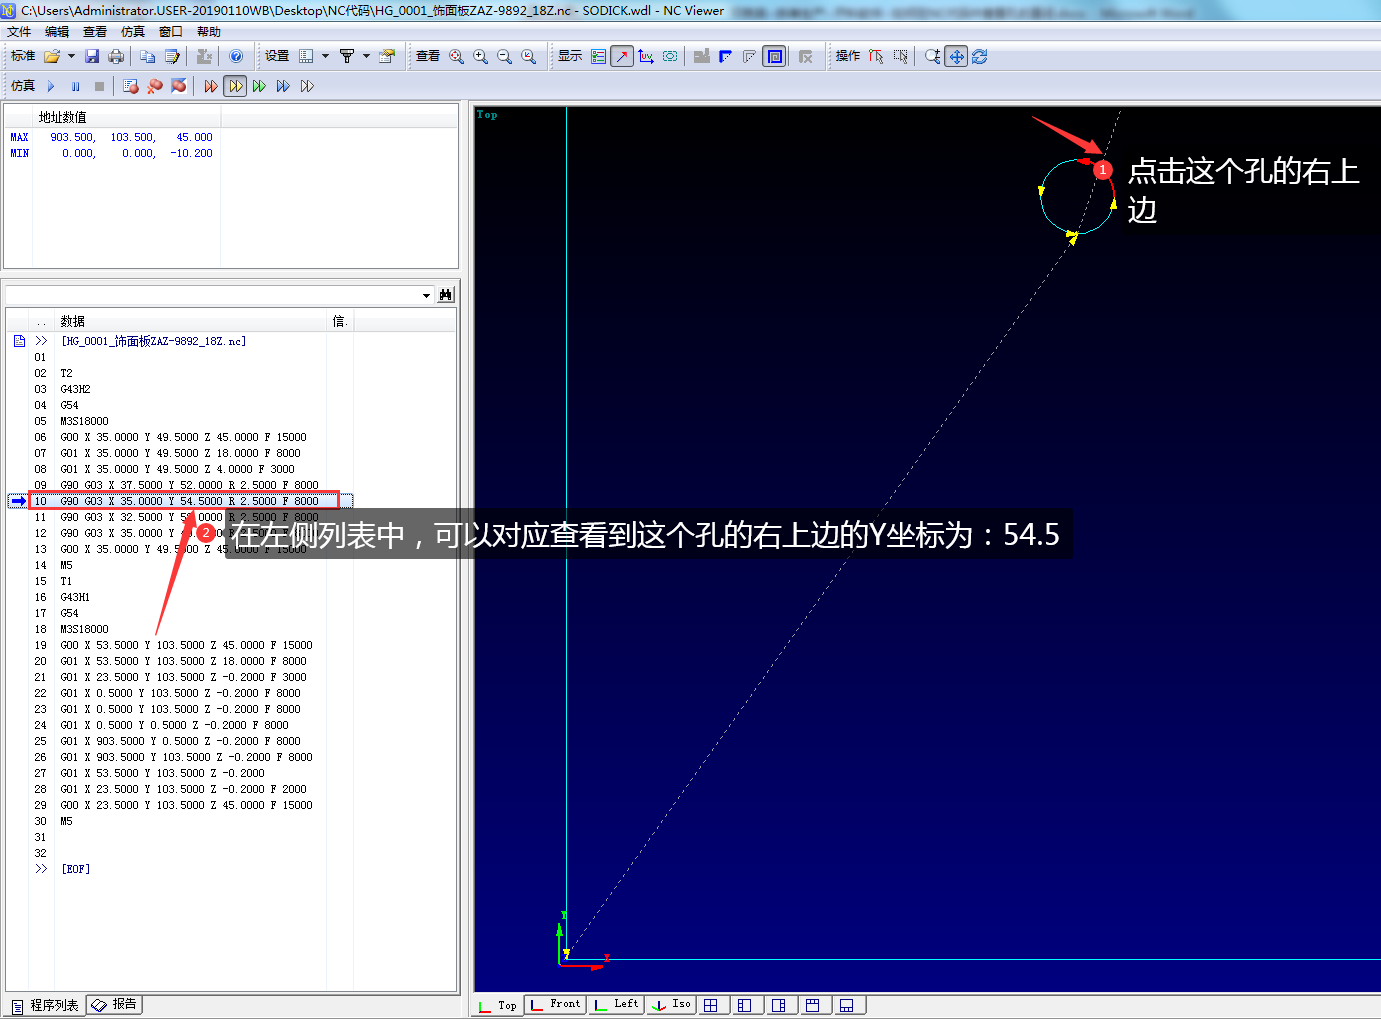Zoom in with the plus magnifier
The height and width of the screenshot is (1019, 1381).
click(x=481, y=56)
